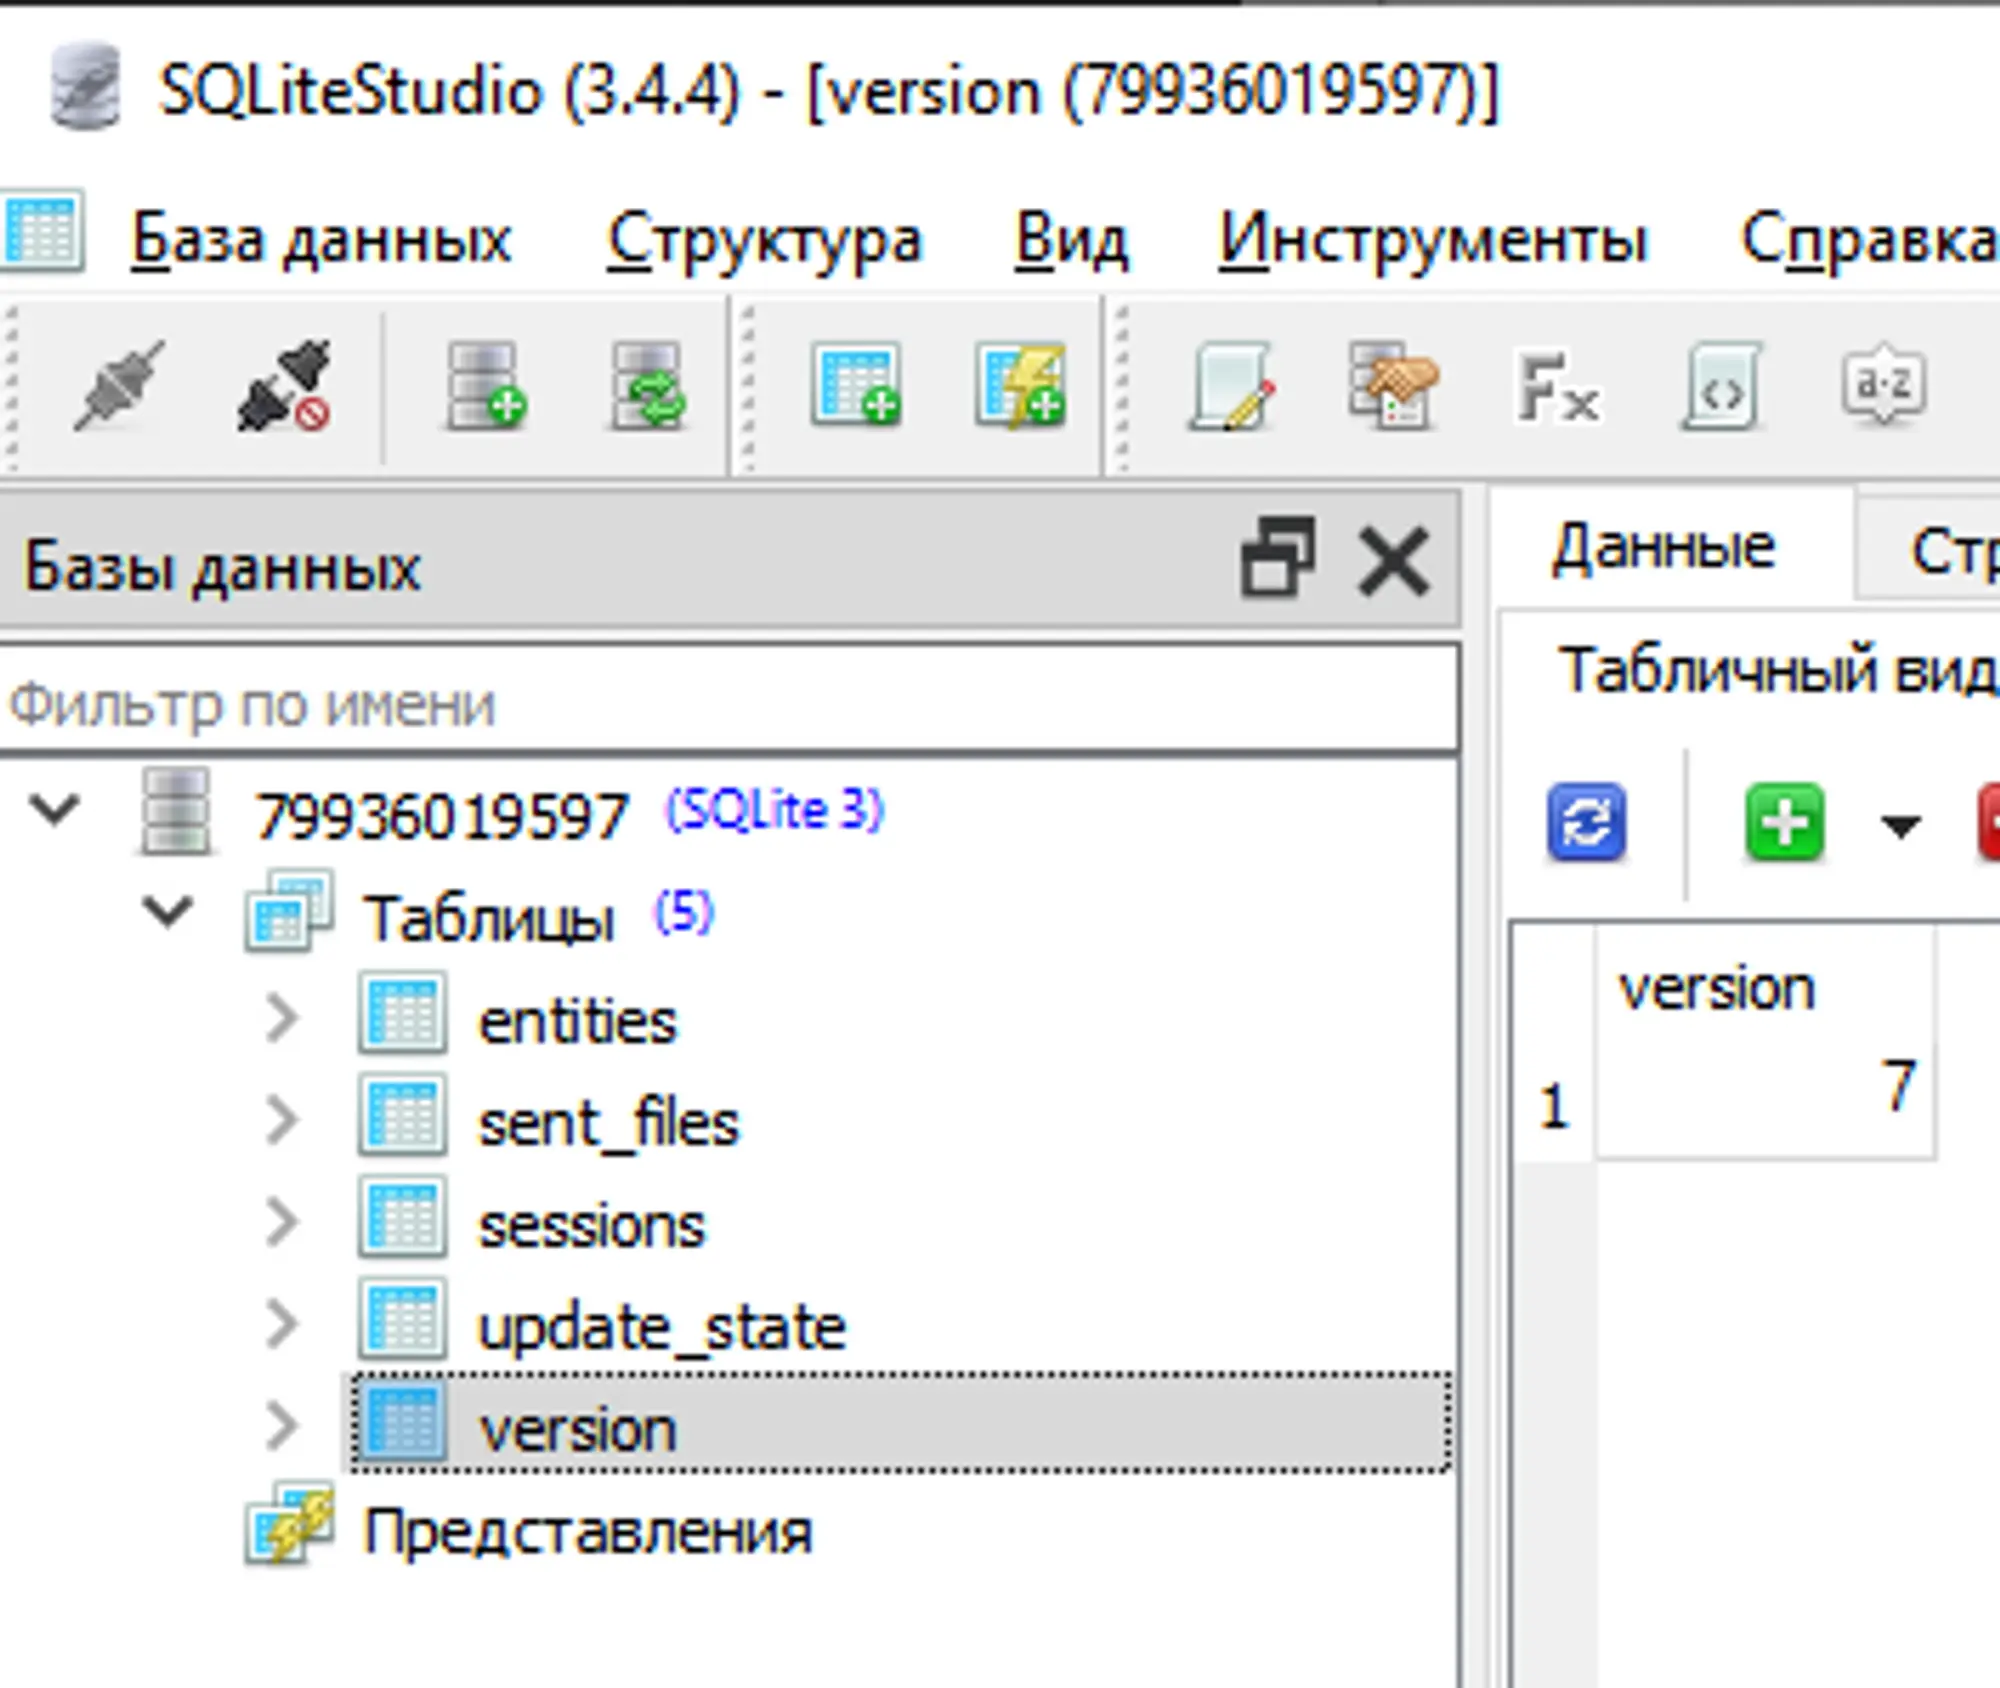Click the Refresh database schema icon

click(x=648, y=386)
